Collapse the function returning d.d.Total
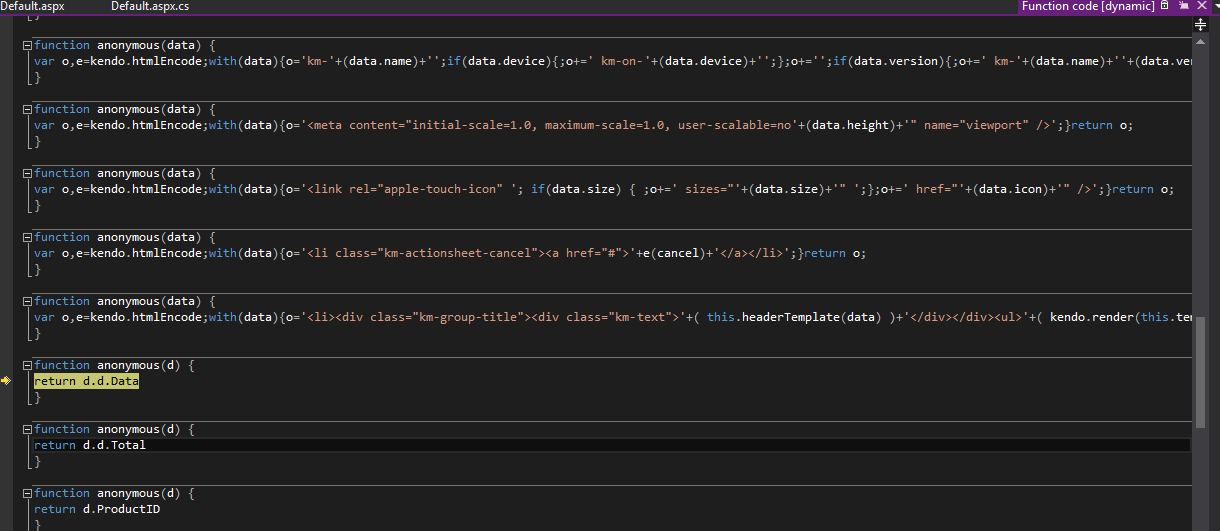The height and width of the screenshot is (531, 1220). (x=27, y=430)
